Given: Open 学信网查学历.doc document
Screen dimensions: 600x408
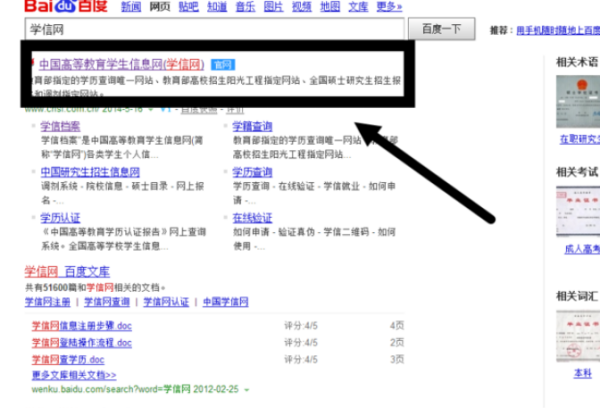Looking at the screenshot, I should (x=68, y=360).
